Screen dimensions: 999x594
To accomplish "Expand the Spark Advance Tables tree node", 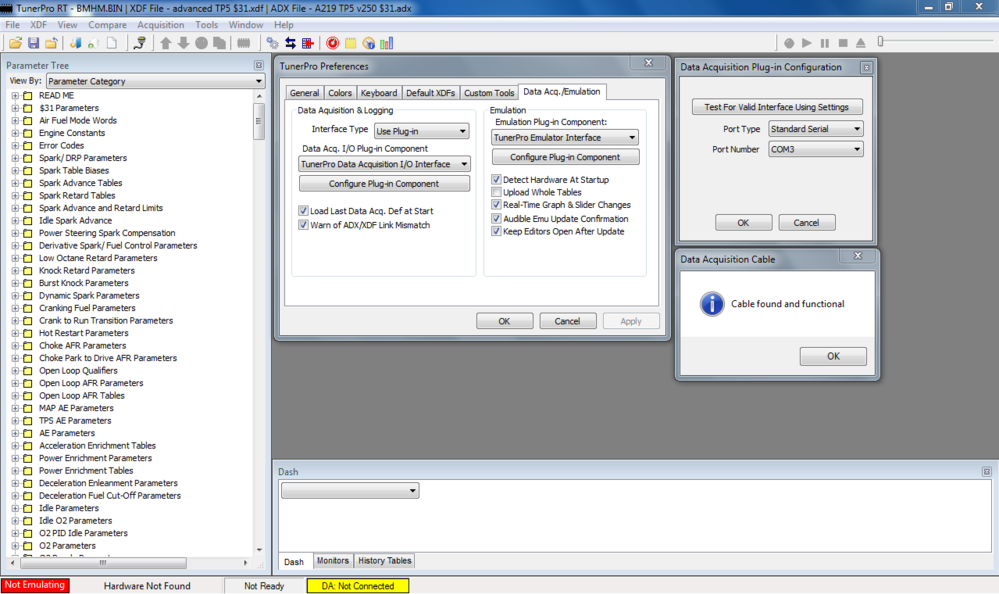I will coord(15,183).
